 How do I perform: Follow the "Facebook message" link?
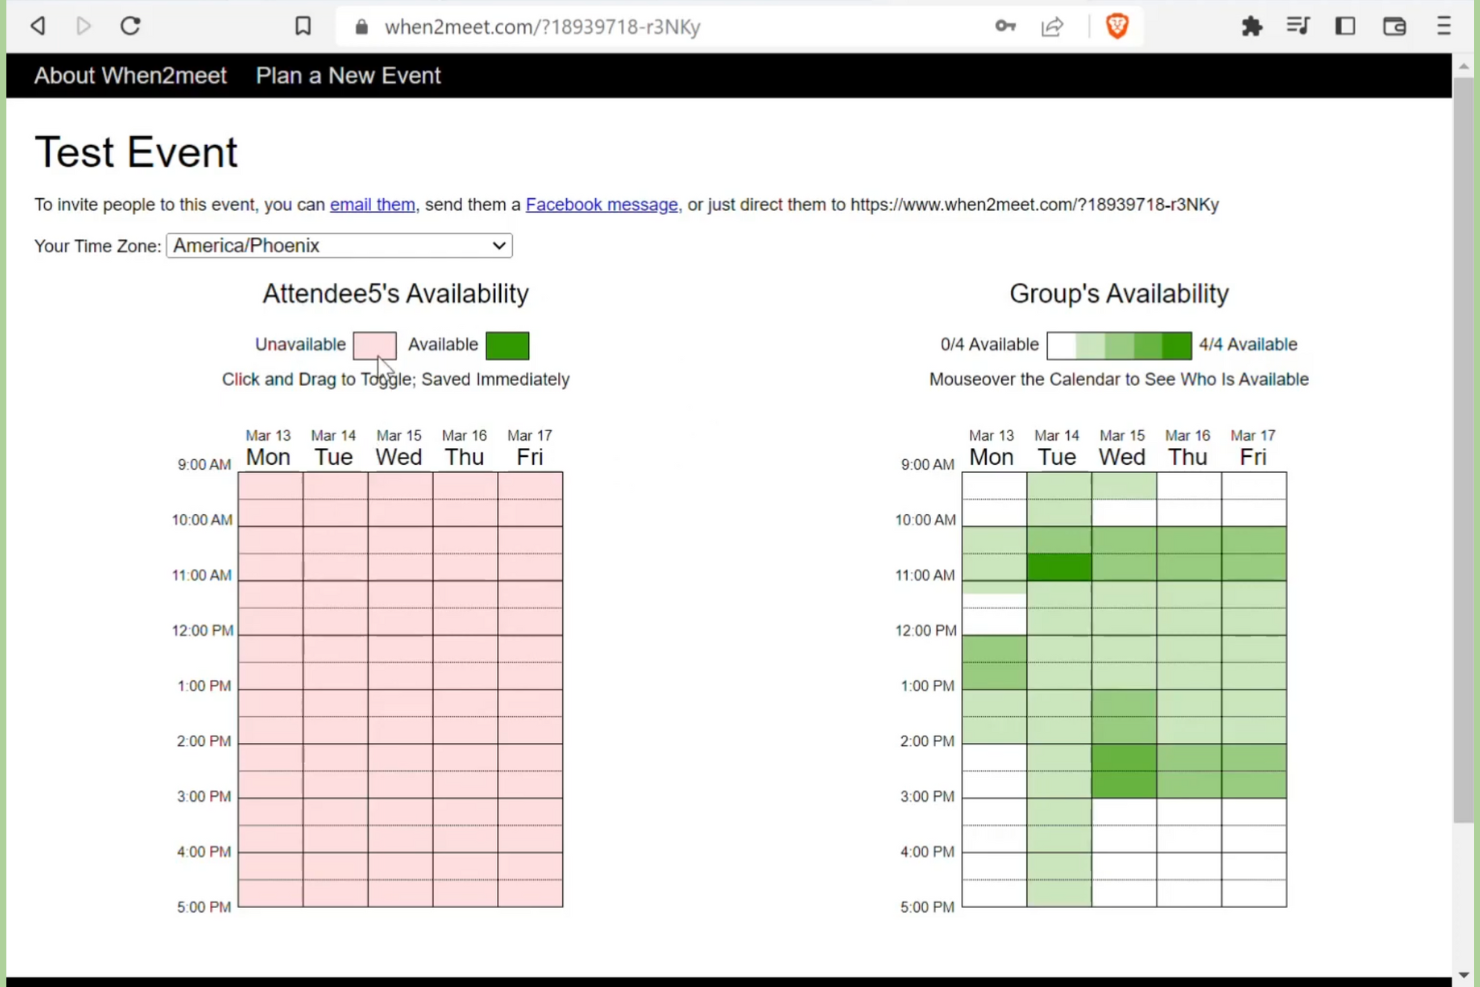click(x=602, y=205)
